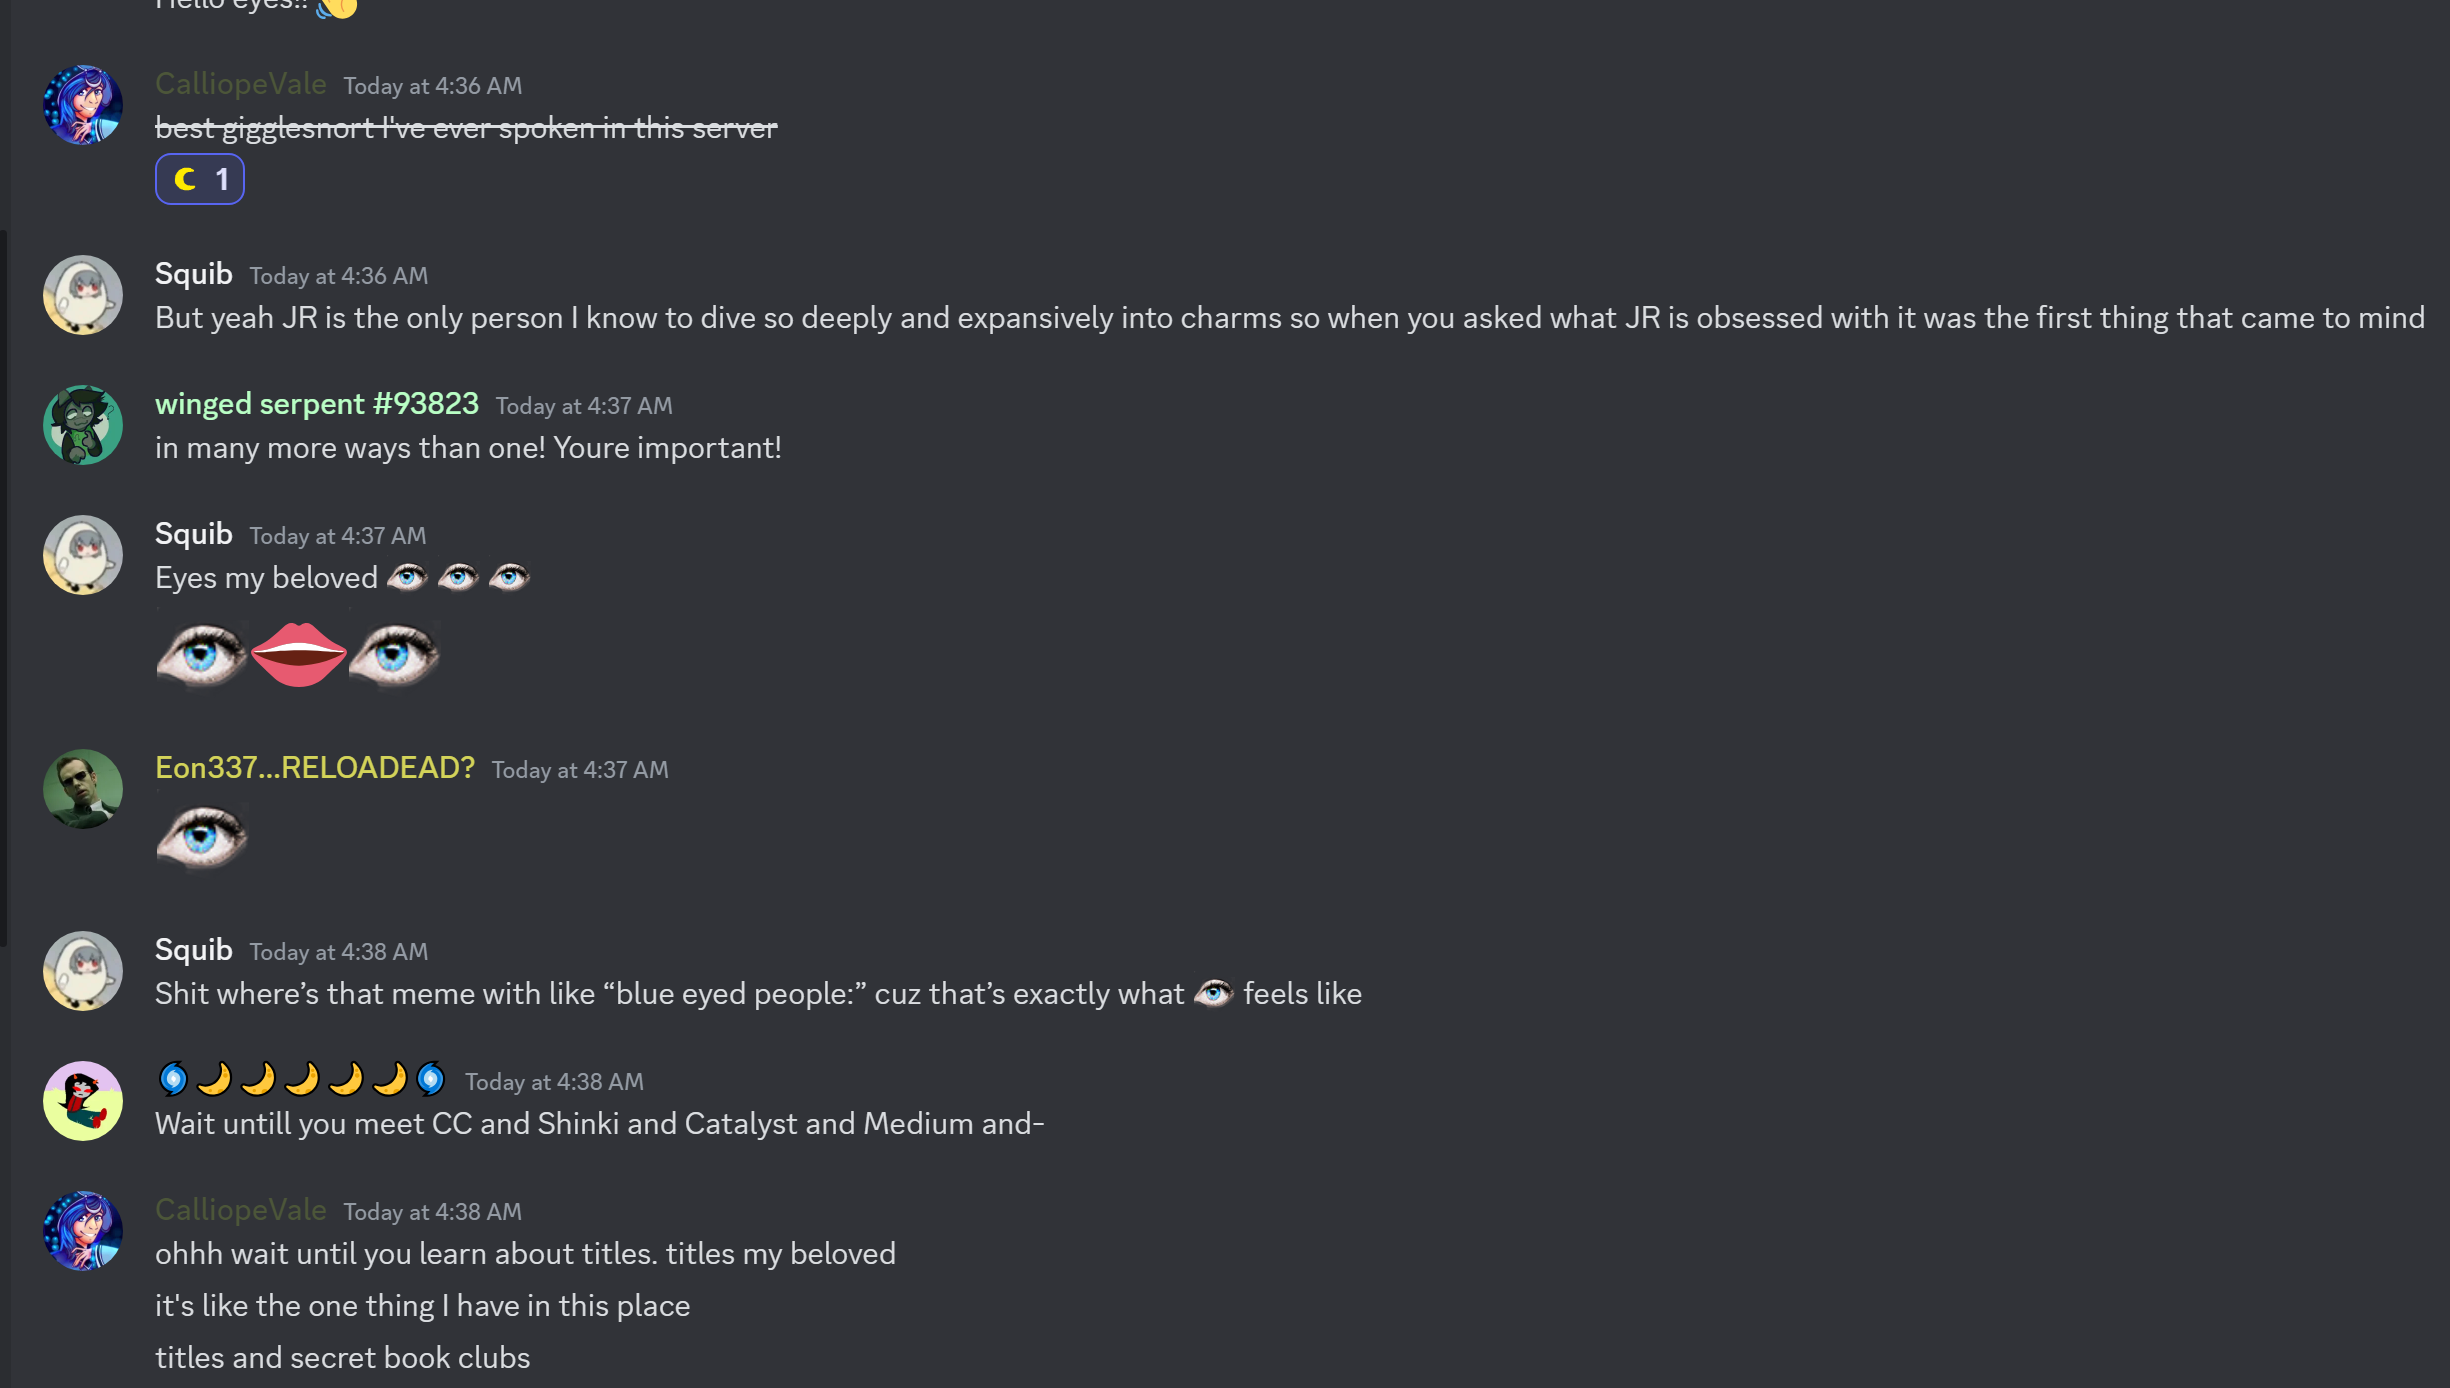
Task: Click the chat scrollbar on the left edge
Action: 4,588
